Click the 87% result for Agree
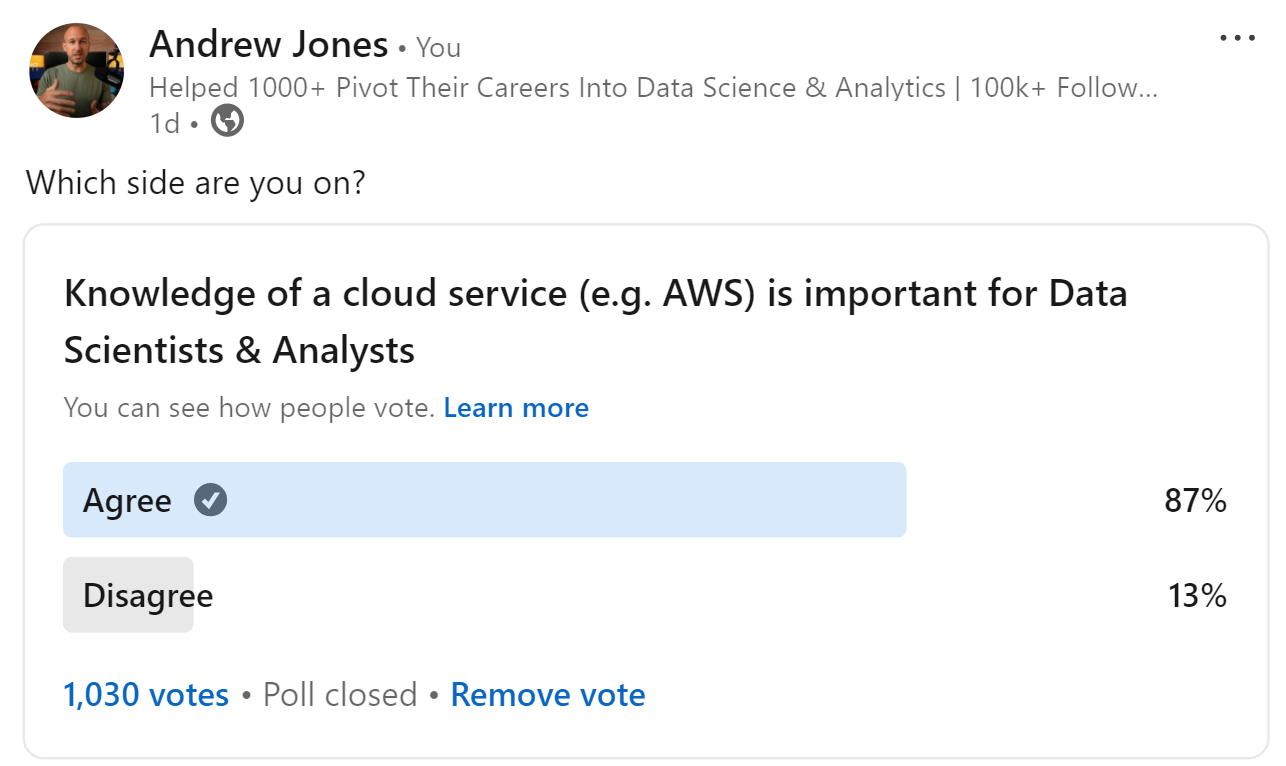Screen dimensions: 1286x766 click(1195, 501)
